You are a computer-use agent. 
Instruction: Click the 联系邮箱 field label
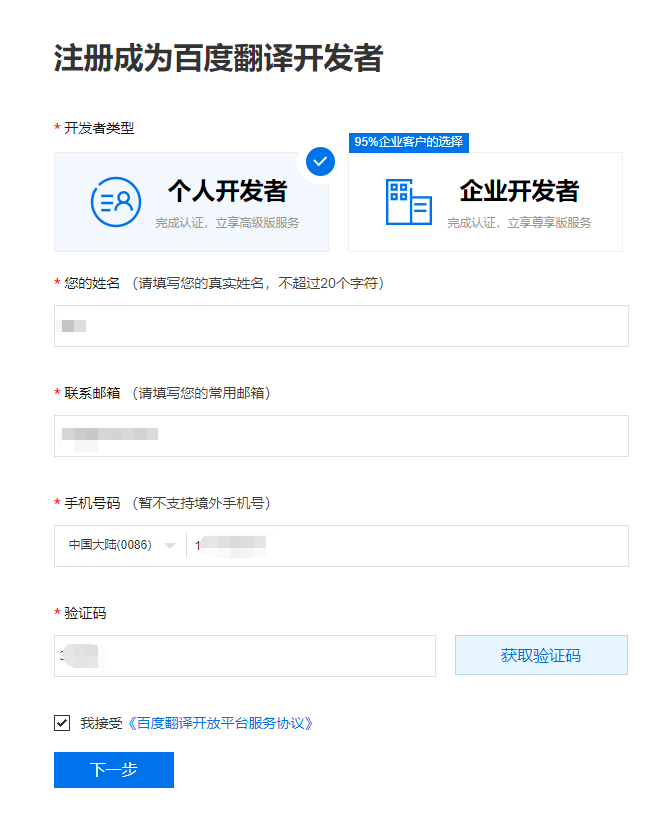(92, 393)
